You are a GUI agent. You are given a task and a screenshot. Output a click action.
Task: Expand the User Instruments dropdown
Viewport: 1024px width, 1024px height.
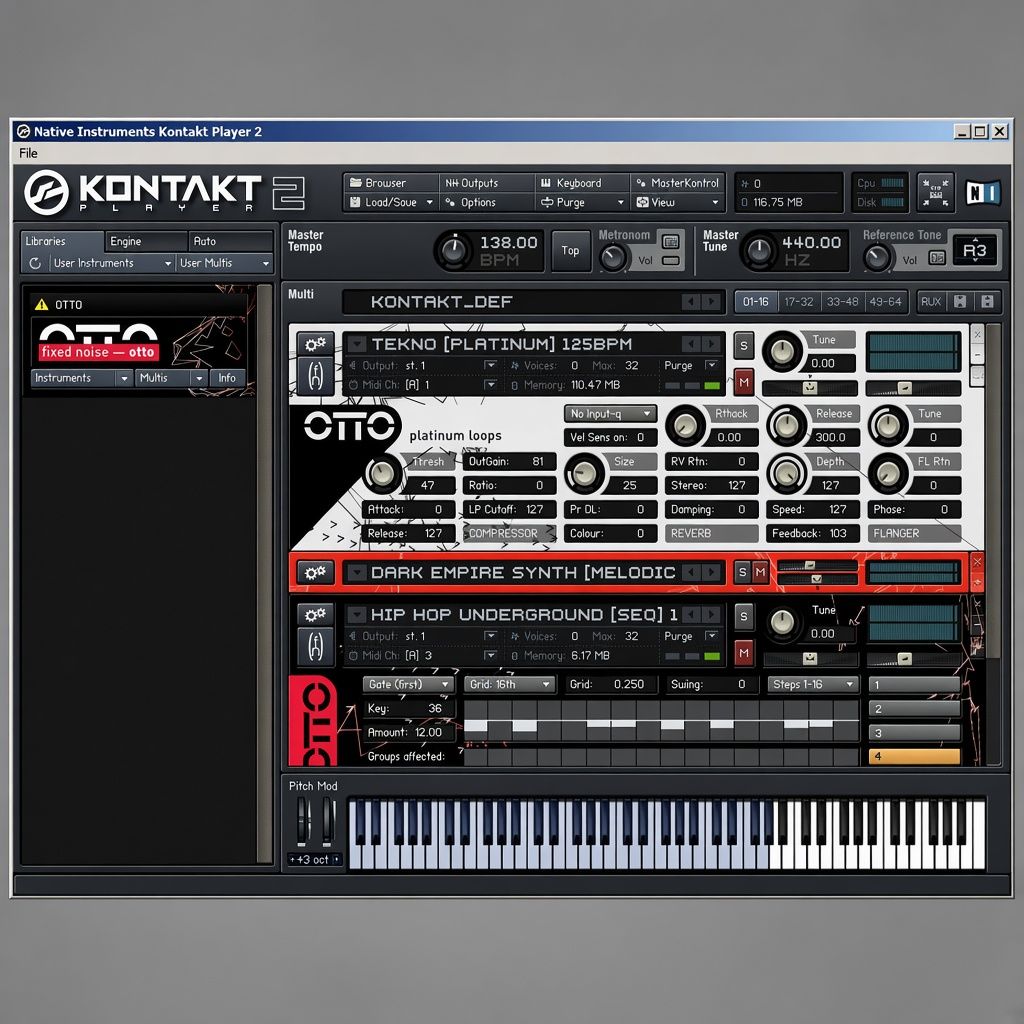pos(112,263)
